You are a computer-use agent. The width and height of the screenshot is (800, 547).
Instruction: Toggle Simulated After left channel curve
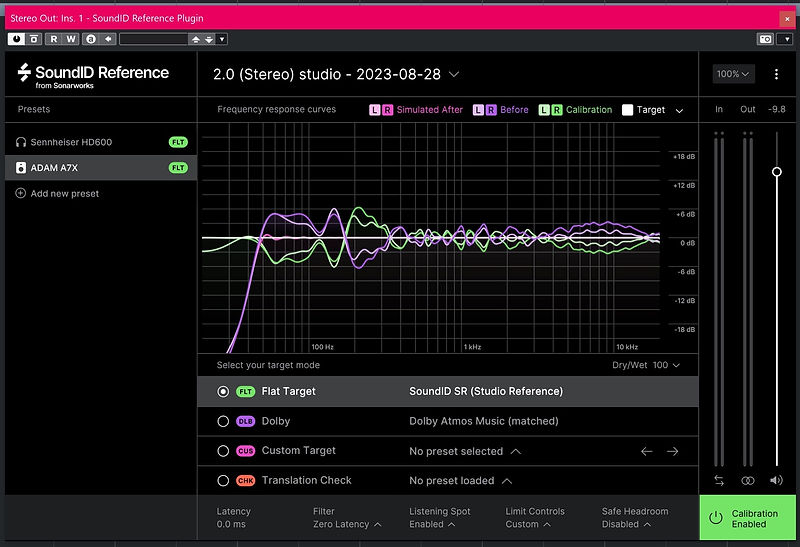(374, 110)
